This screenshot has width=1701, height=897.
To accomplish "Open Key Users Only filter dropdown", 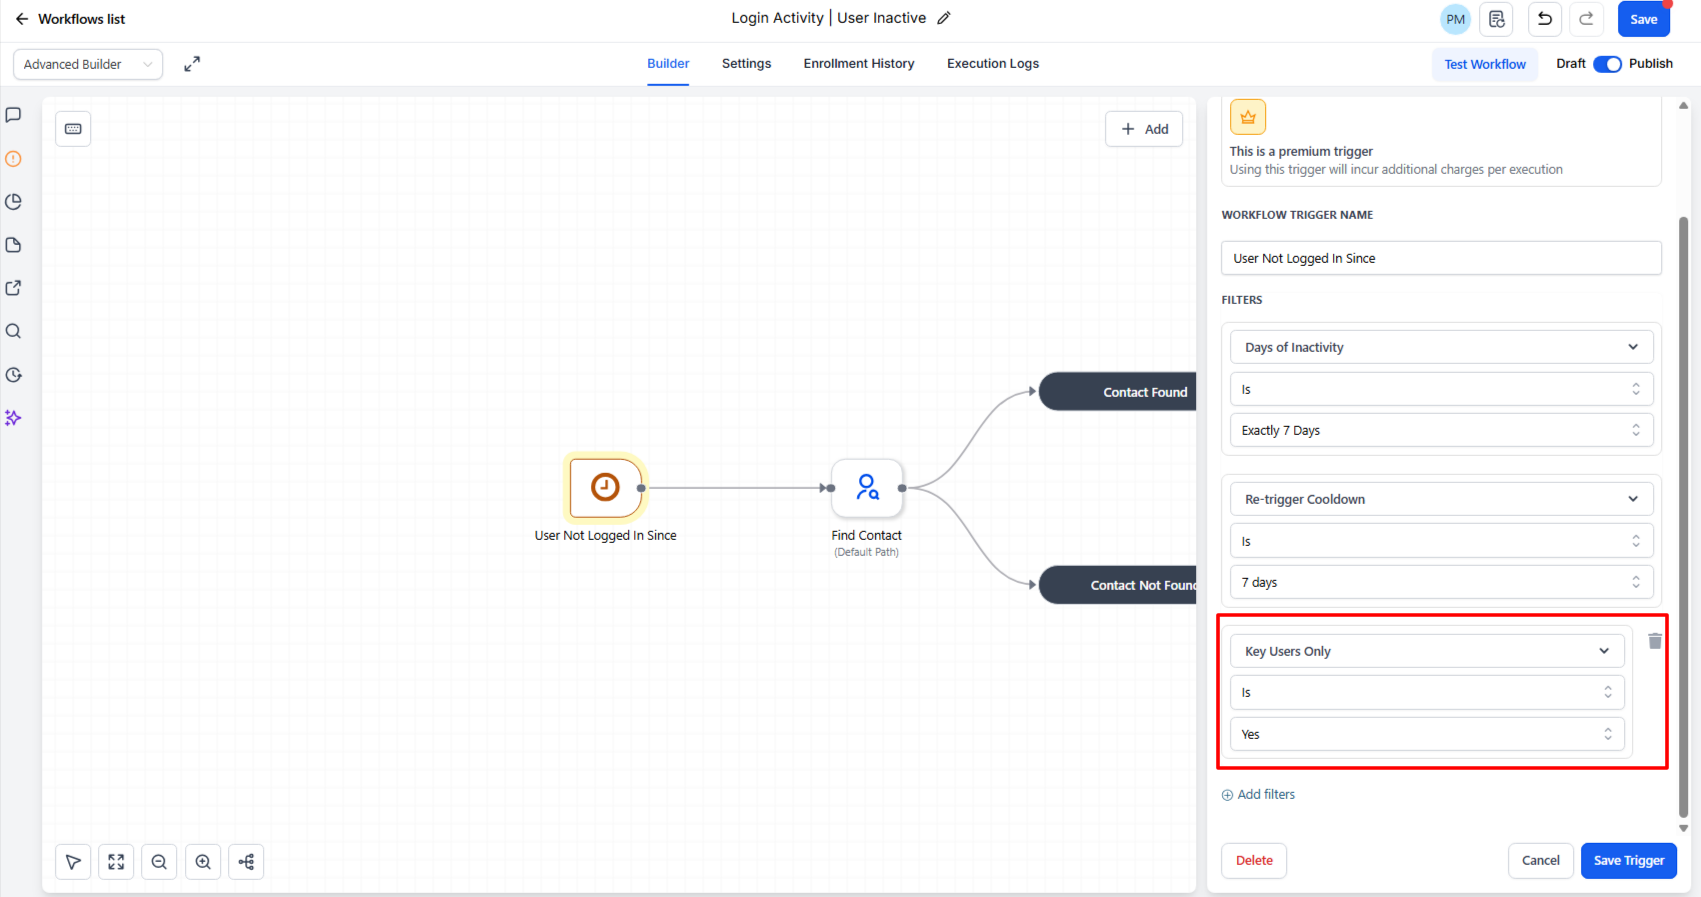I will pos(1427,651).
